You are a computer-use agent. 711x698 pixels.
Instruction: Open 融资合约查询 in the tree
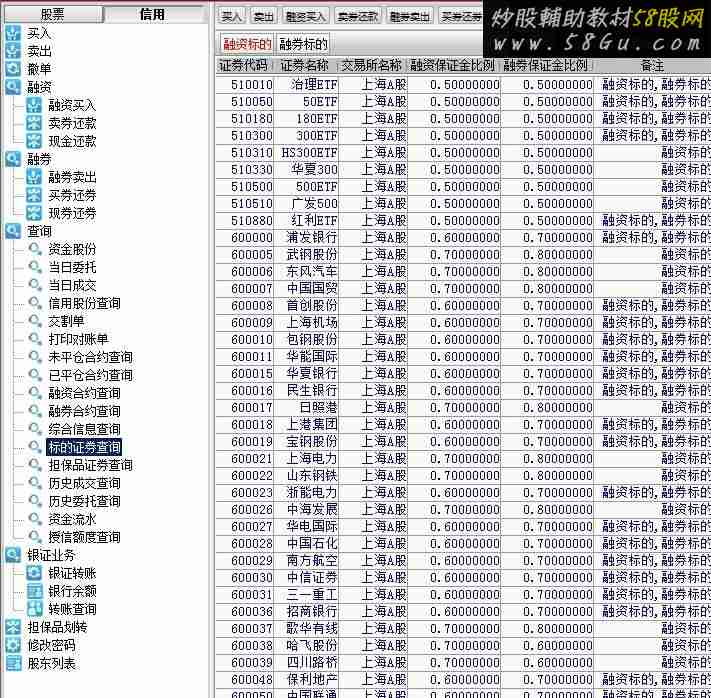click(x=85, y=393)
